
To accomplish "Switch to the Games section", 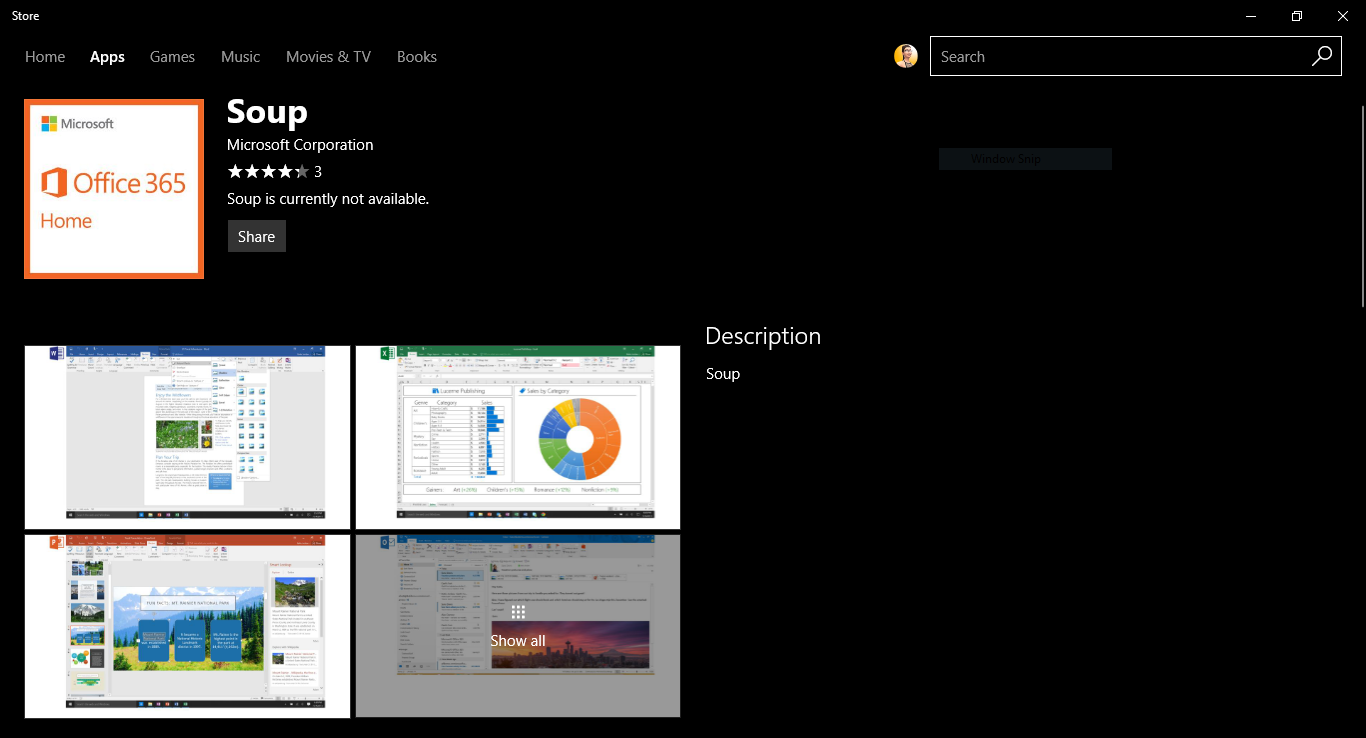I will (172, 57).
